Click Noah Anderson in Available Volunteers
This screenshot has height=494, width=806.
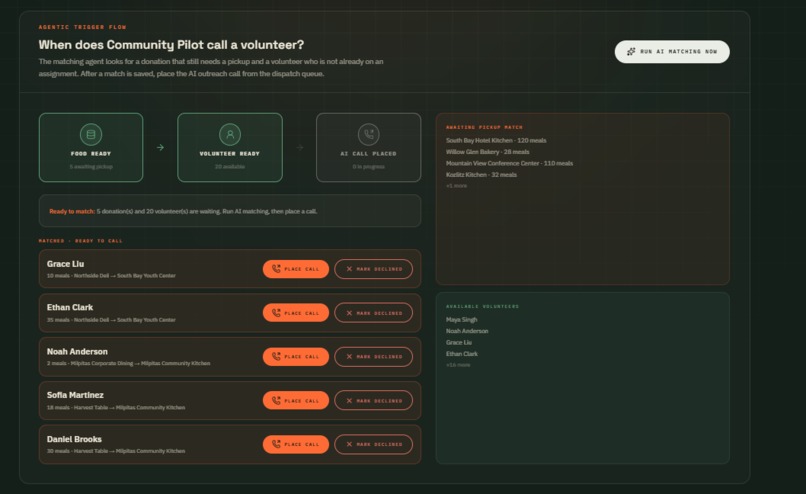pyautogui.click(x=467, y=331)
